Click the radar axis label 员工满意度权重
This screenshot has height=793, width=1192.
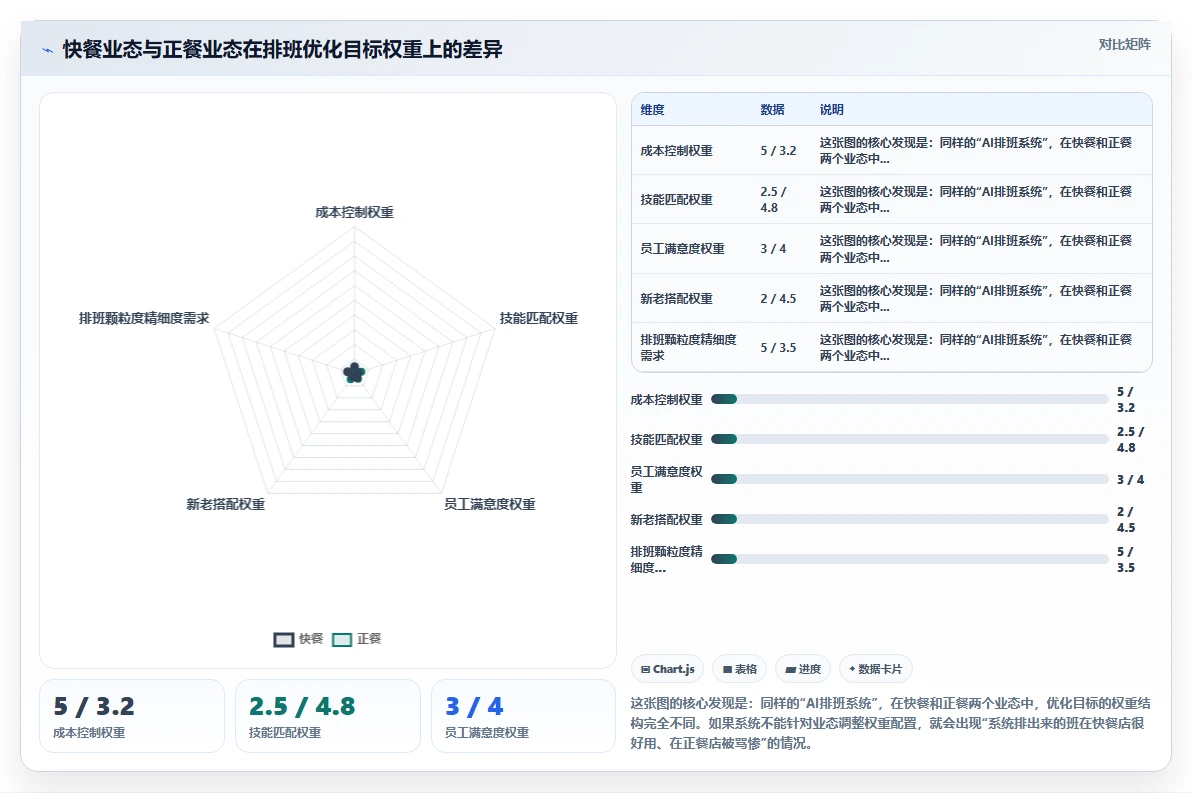490,504
